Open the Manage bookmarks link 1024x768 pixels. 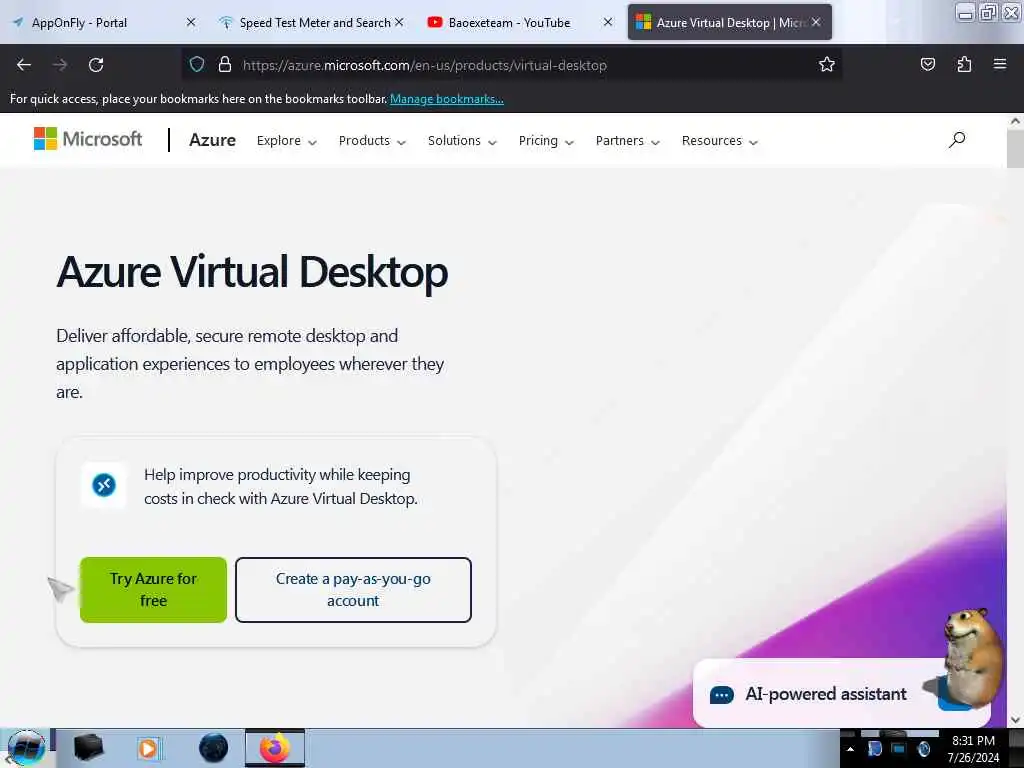point(447,99)
